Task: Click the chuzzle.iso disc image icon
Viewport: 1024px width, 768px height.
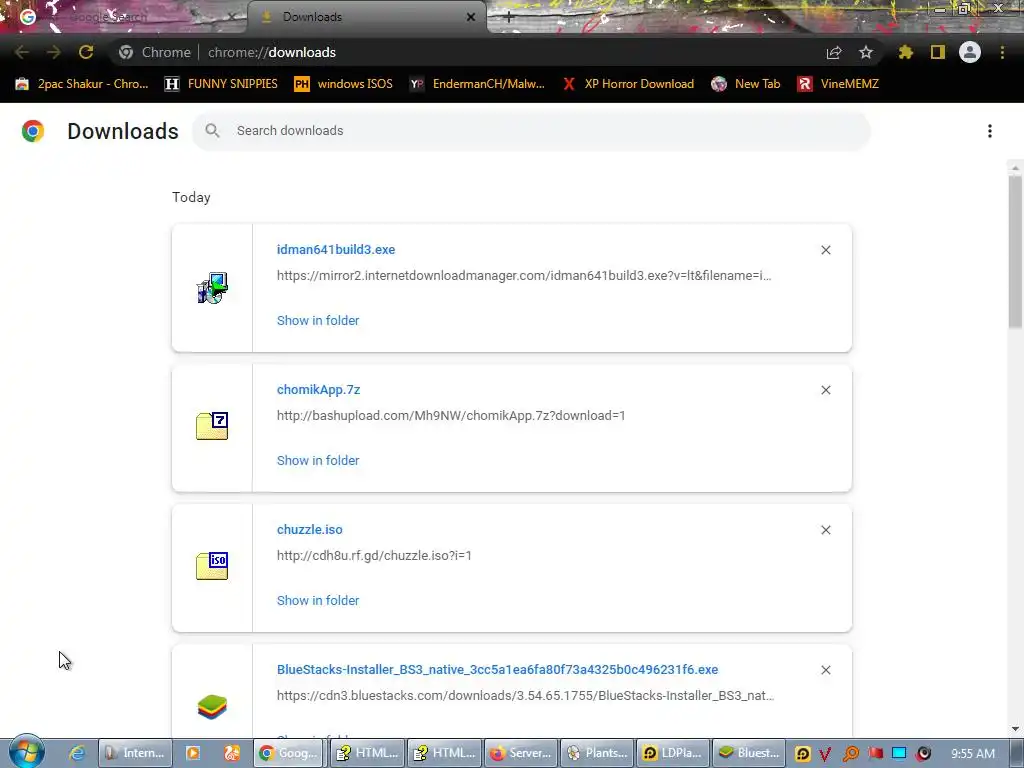Action: (212, 566)
